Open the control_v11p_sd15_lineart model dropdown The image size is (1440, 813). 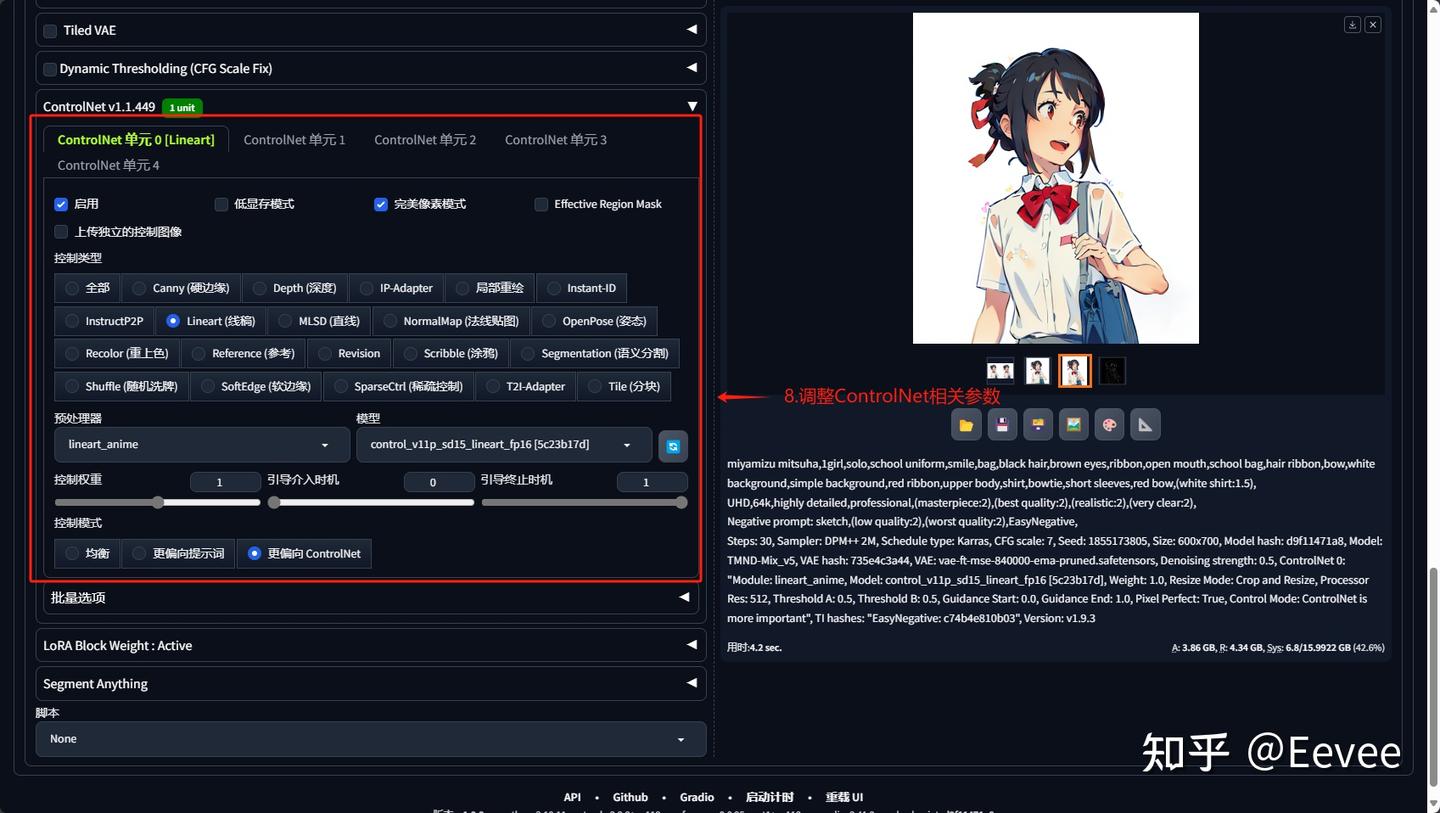(504, 445)
